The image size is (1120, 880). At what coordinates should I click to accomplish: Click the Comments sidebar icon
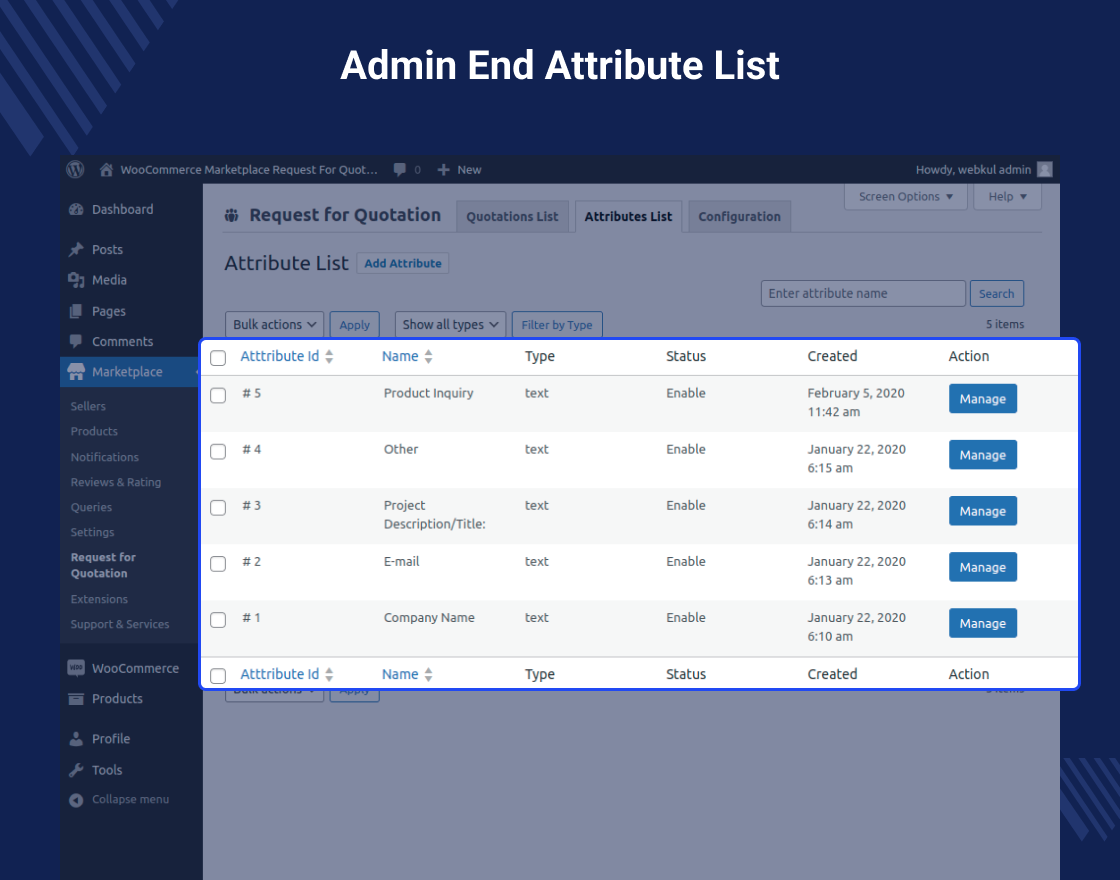76,341
